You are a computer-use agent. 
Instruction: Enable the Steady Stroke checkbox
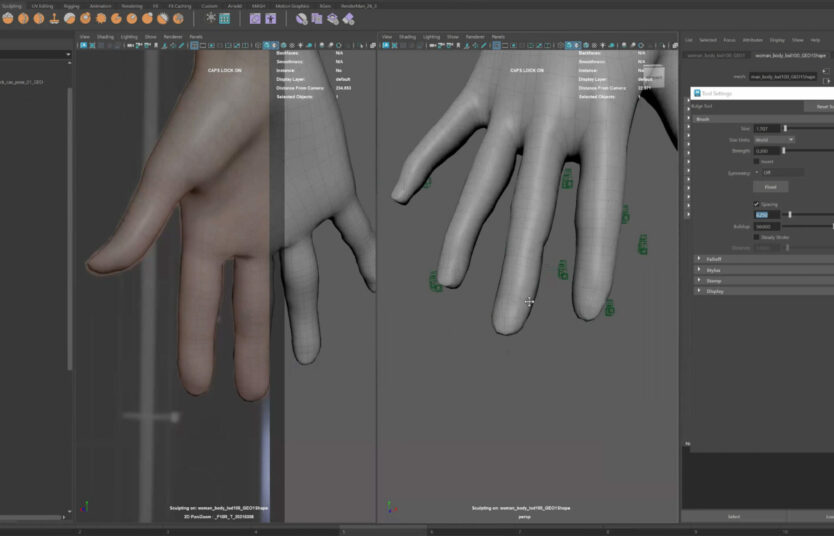click(x=757, y=237)
